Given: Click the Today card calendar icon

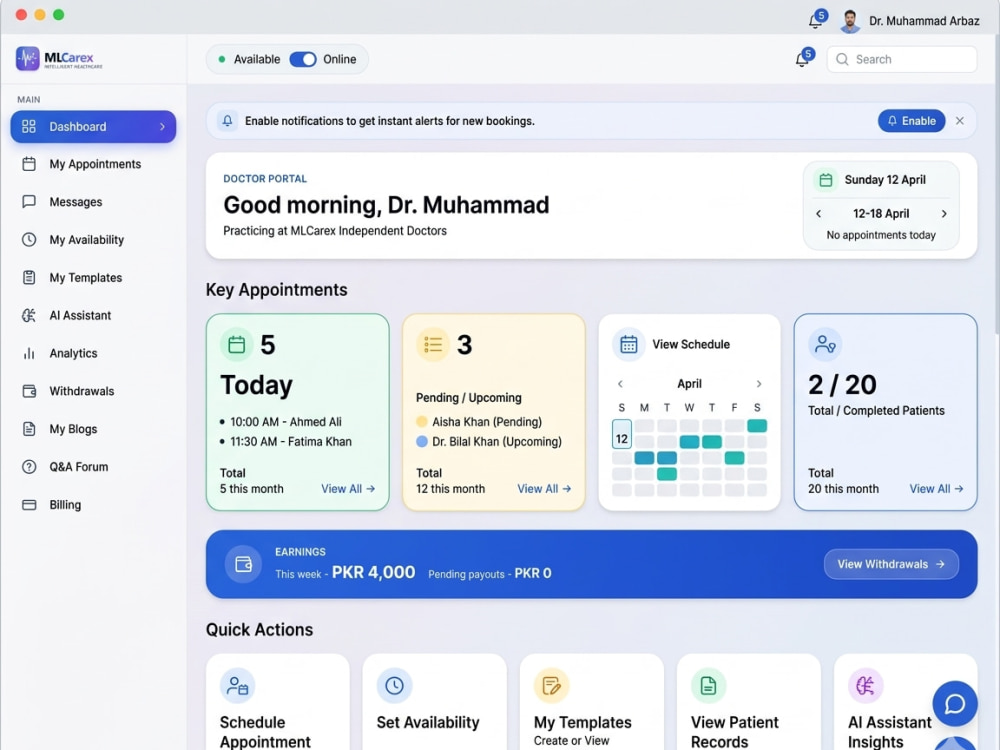Looking at the screenshot, I should pos(237,344).
